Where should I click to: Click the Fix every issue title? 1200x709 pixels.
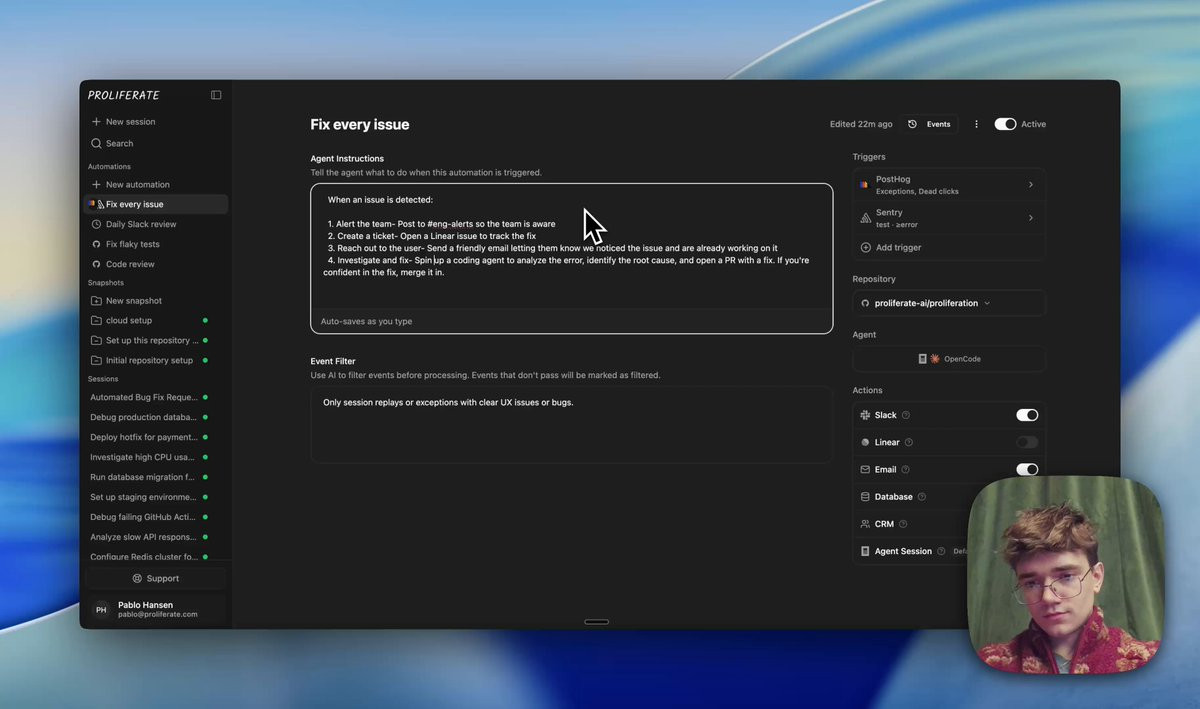pos(360,125)
